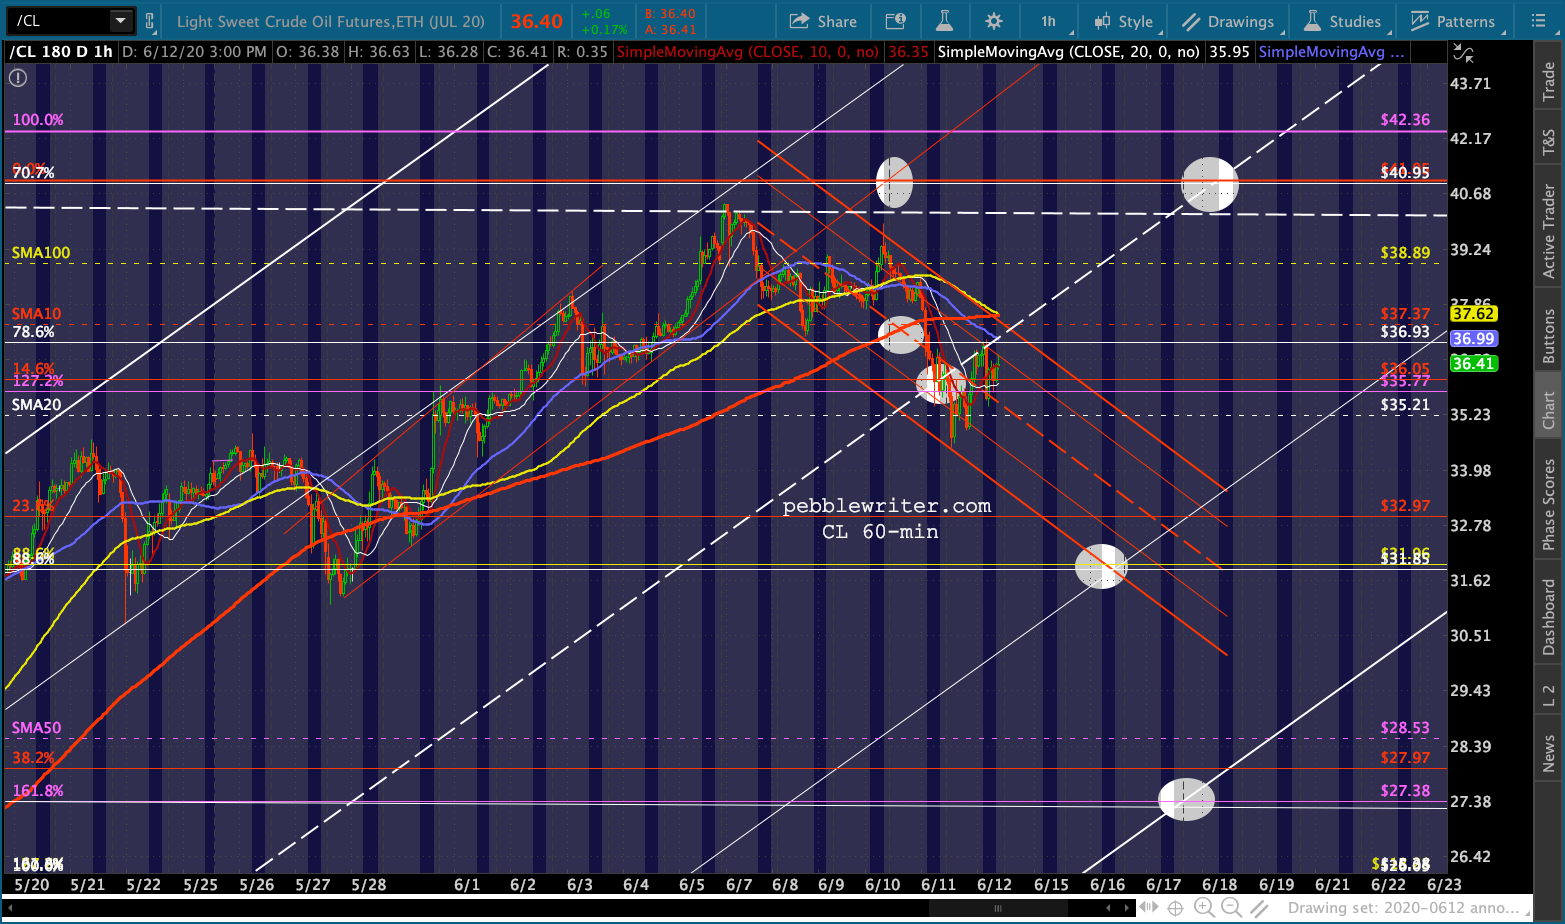Open the Patterns menu

coord(1452,21)
